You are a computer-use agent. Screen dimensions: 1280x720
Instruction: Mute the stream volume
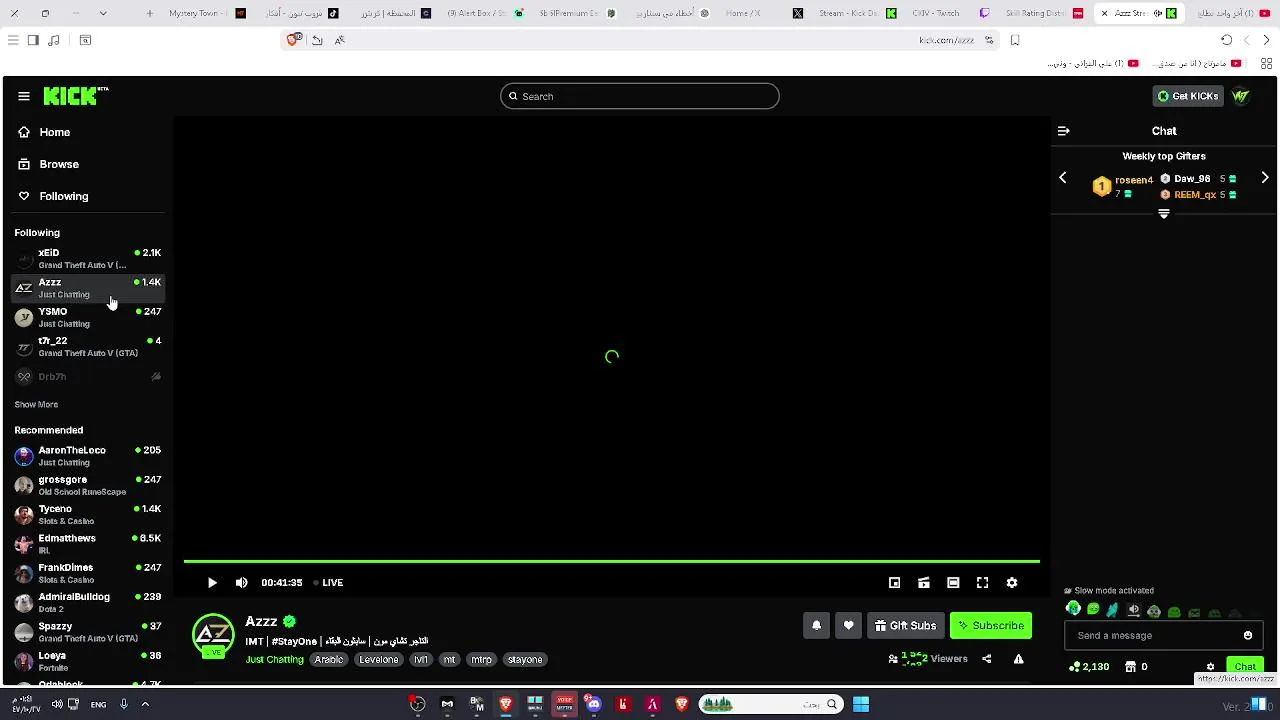click(241, 582)
